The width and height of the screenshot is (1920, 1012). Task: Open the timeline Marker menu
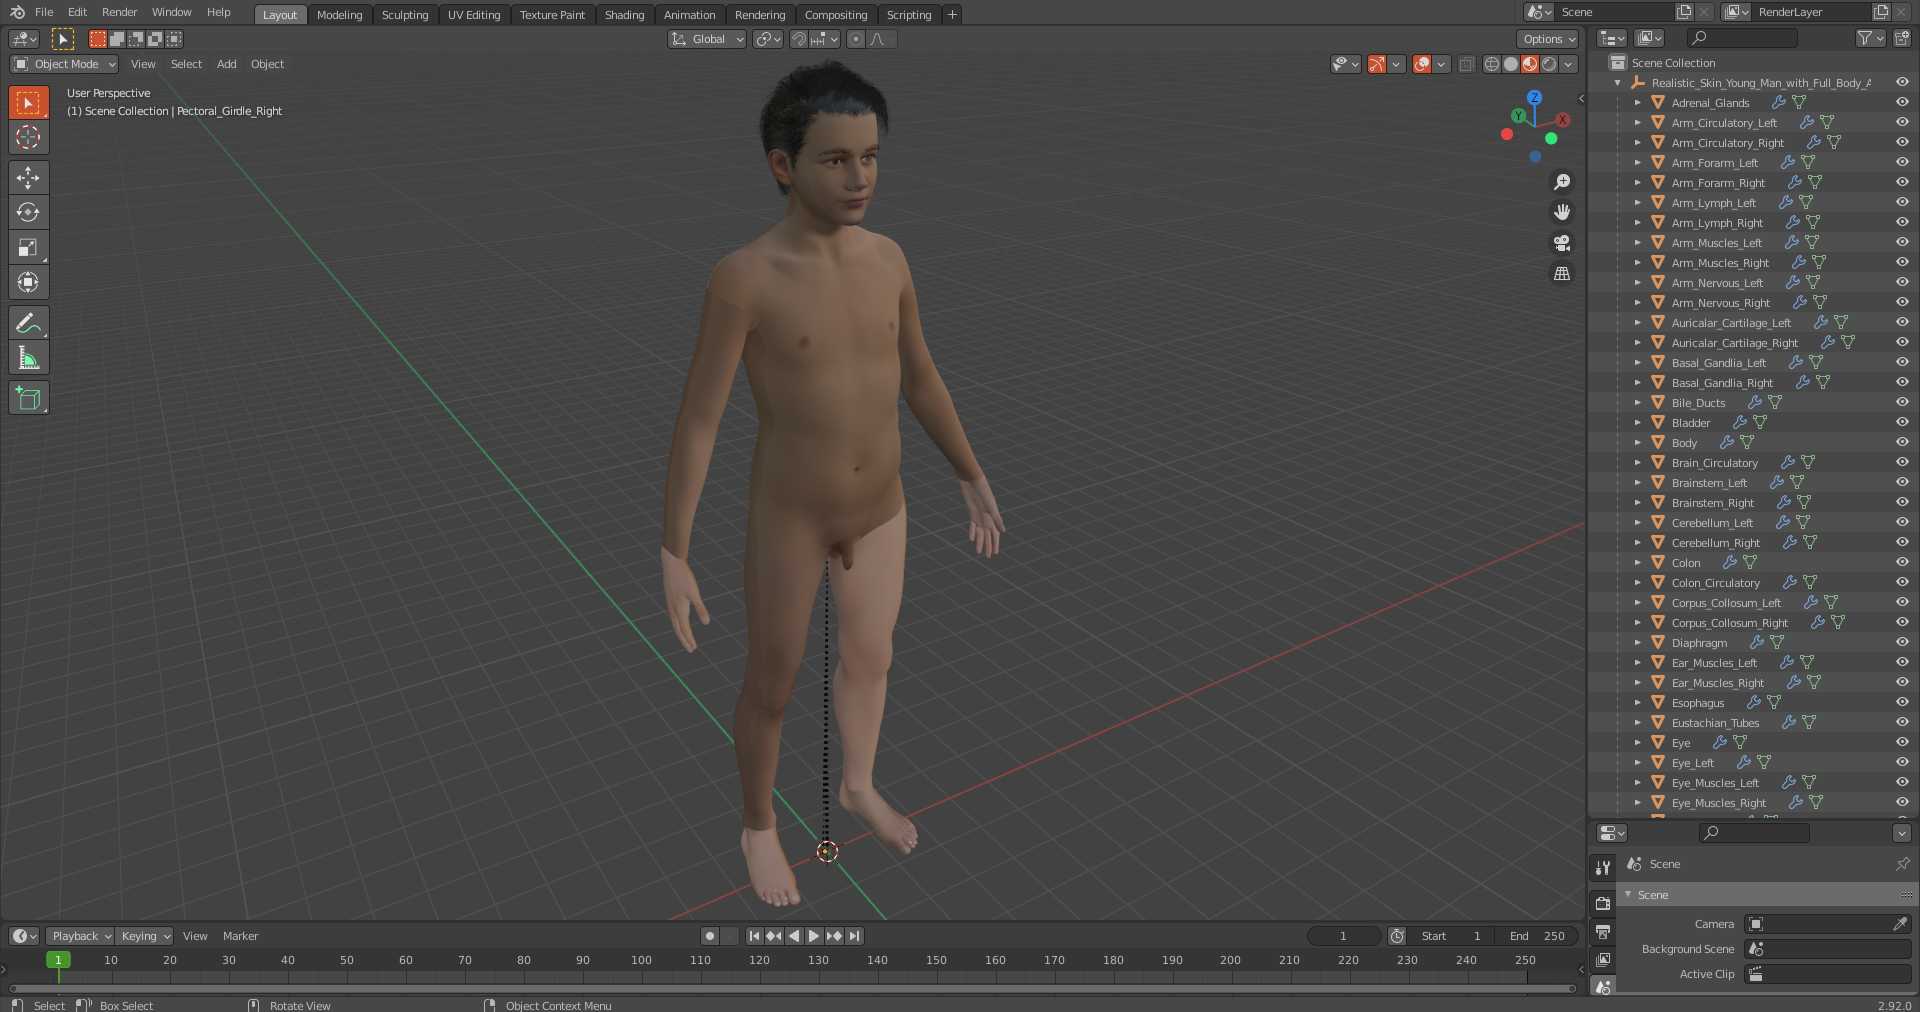pyautogui.click(x=240, y=936)
